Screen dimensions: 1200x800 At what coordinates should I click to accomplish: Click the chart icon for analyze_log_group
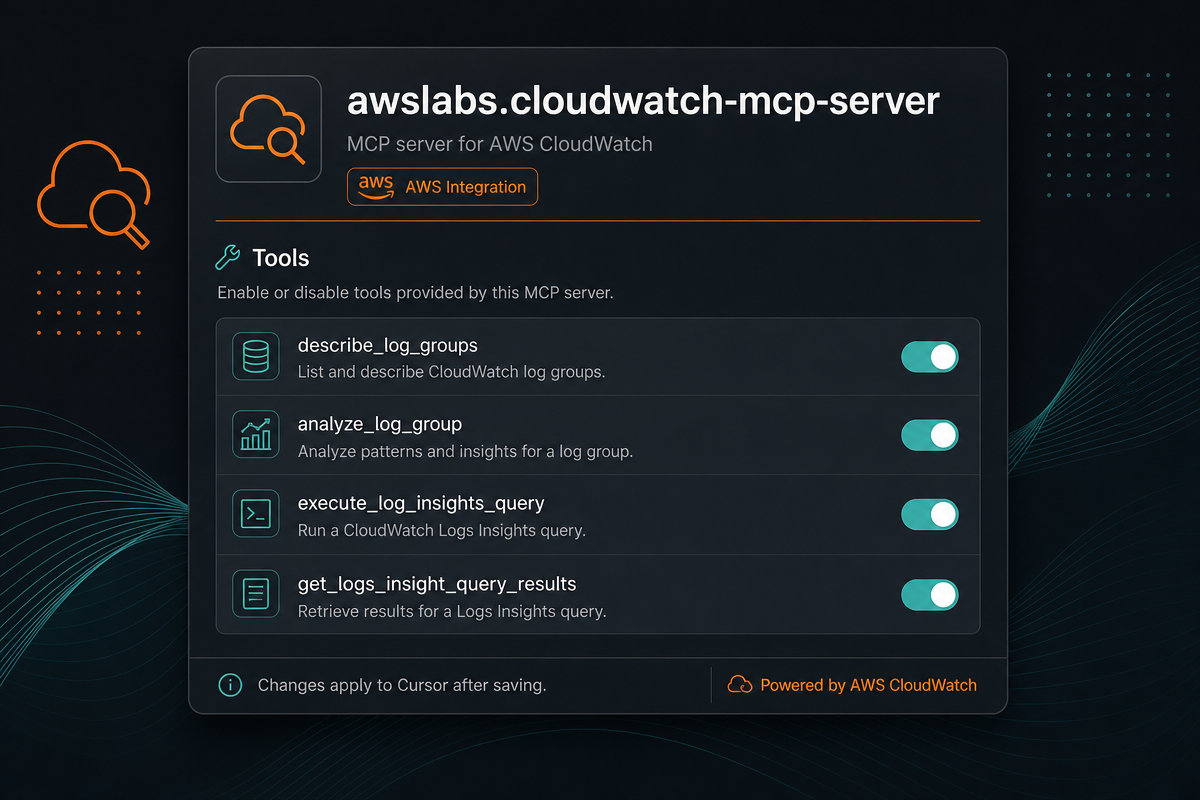[256, 435]
